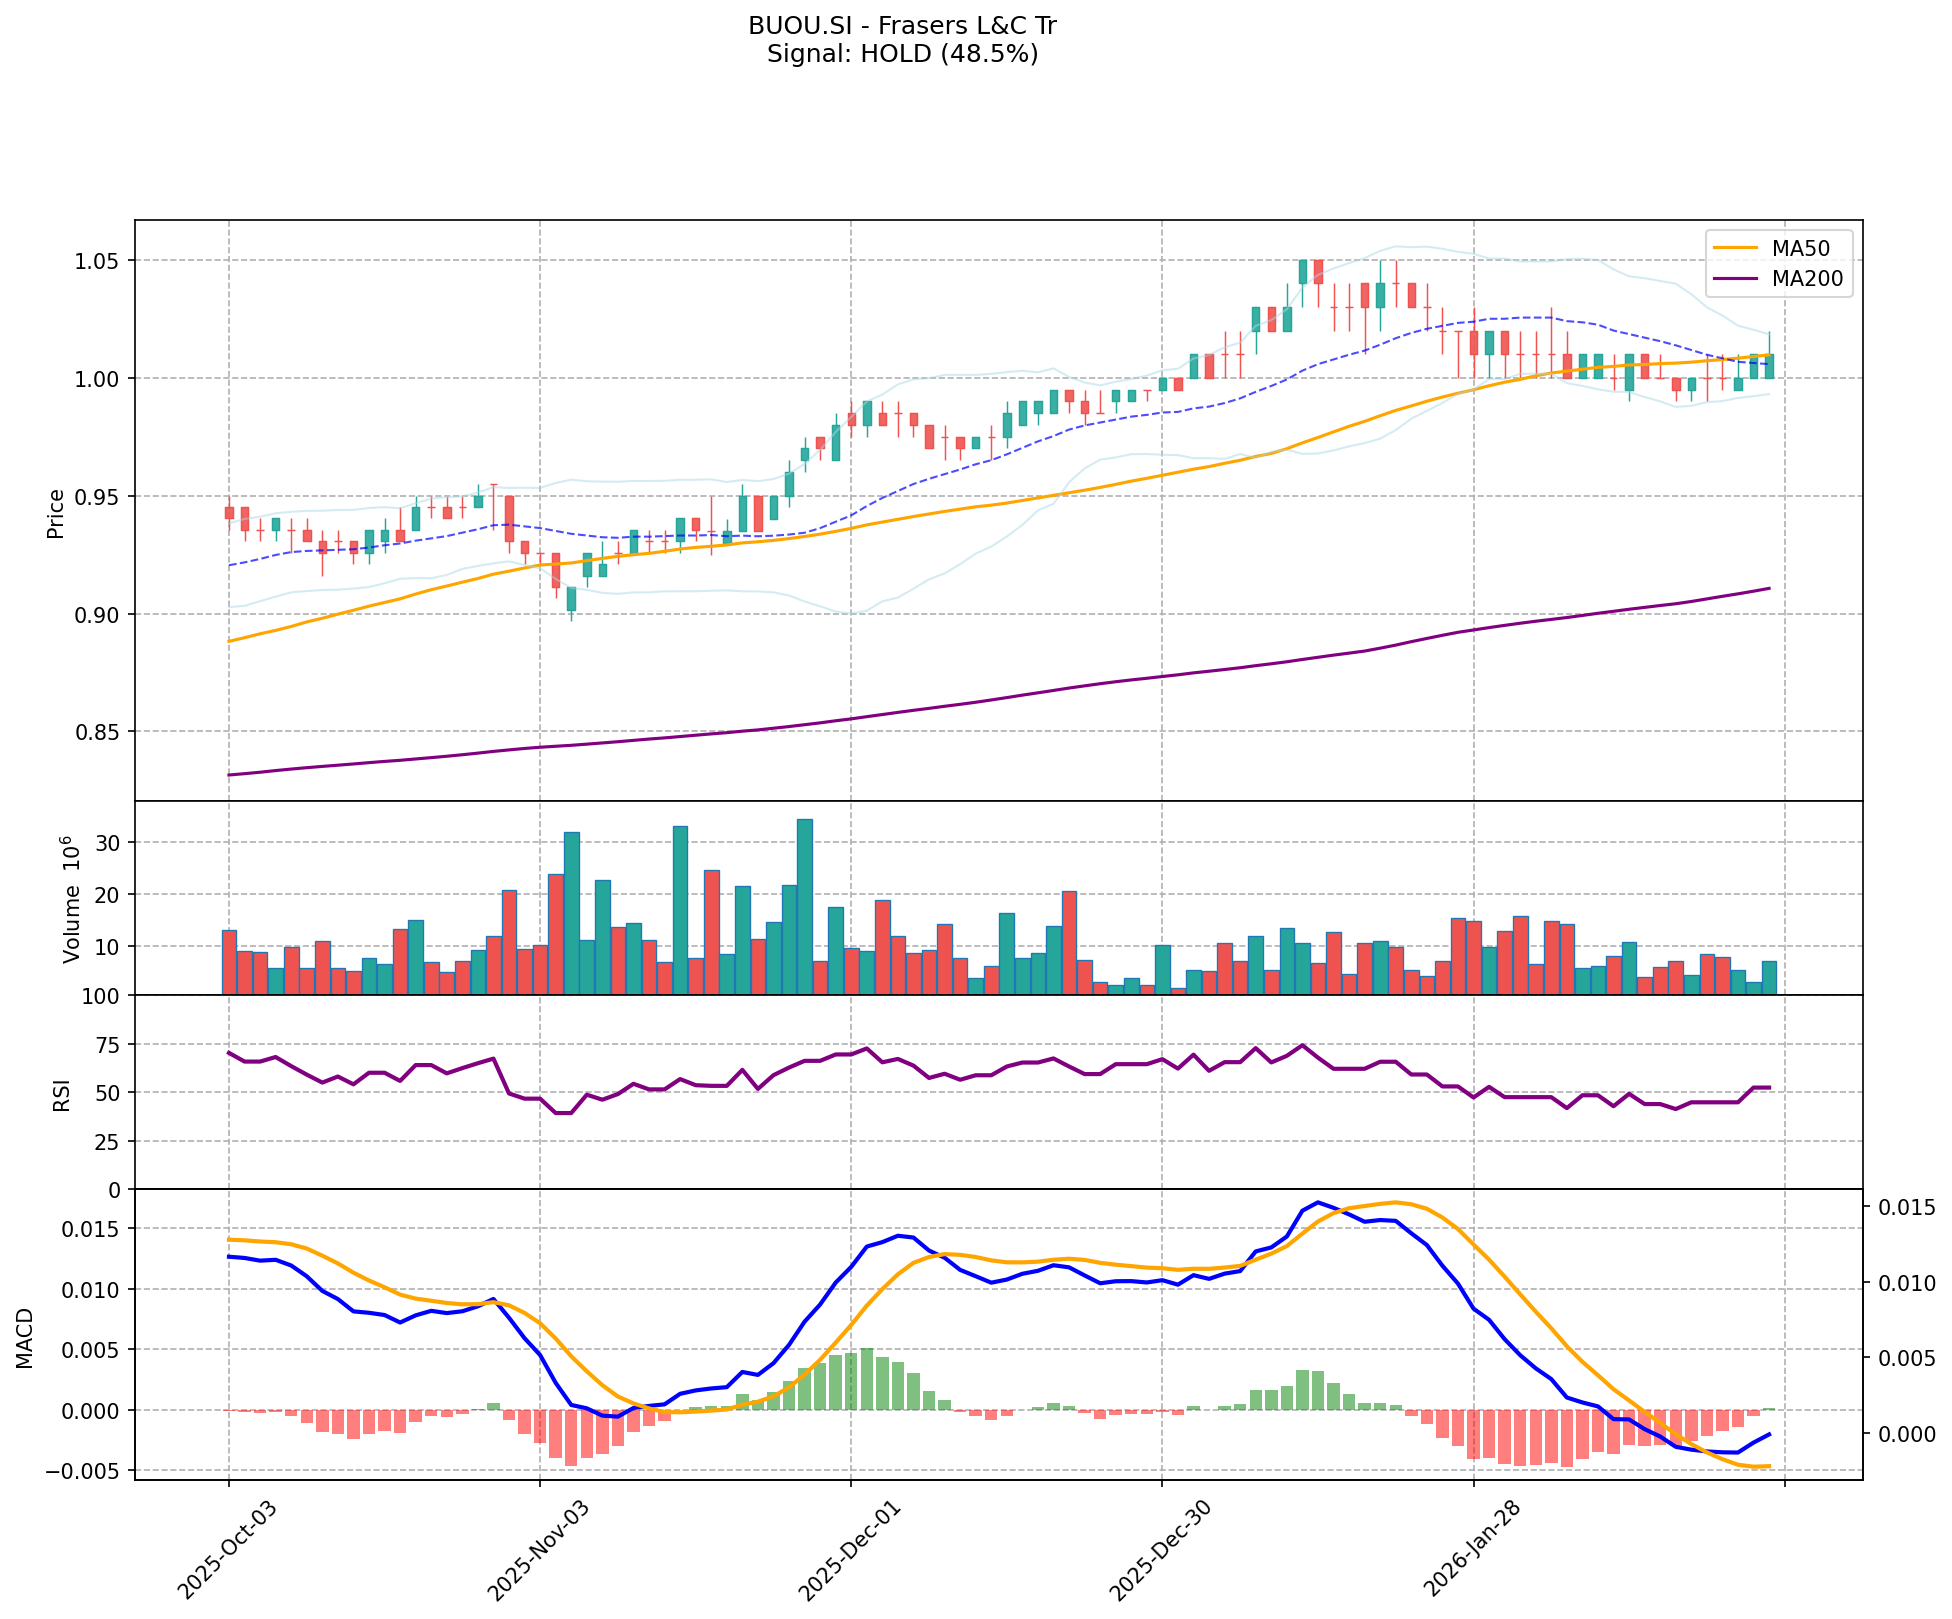
Task: Click the tallest green volume bar
Action: pyautogui.click(x=804, y=905)
